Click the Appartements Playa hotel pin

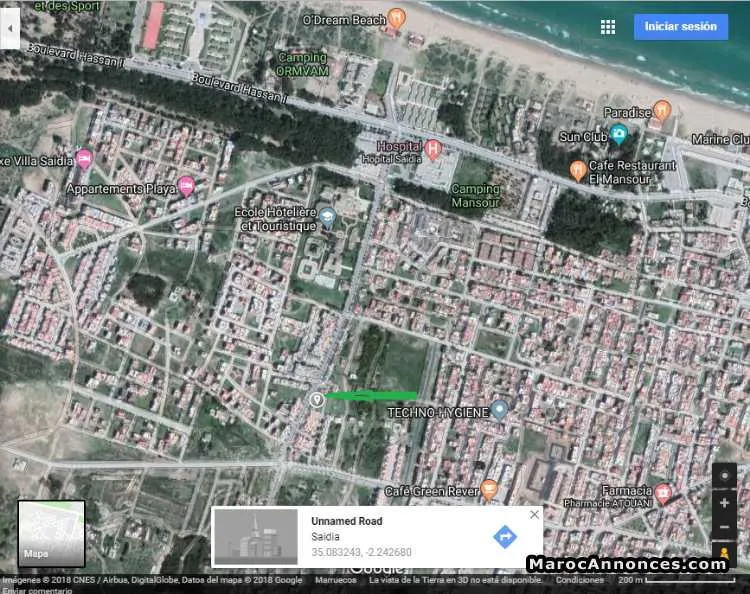tap(186, 186)
